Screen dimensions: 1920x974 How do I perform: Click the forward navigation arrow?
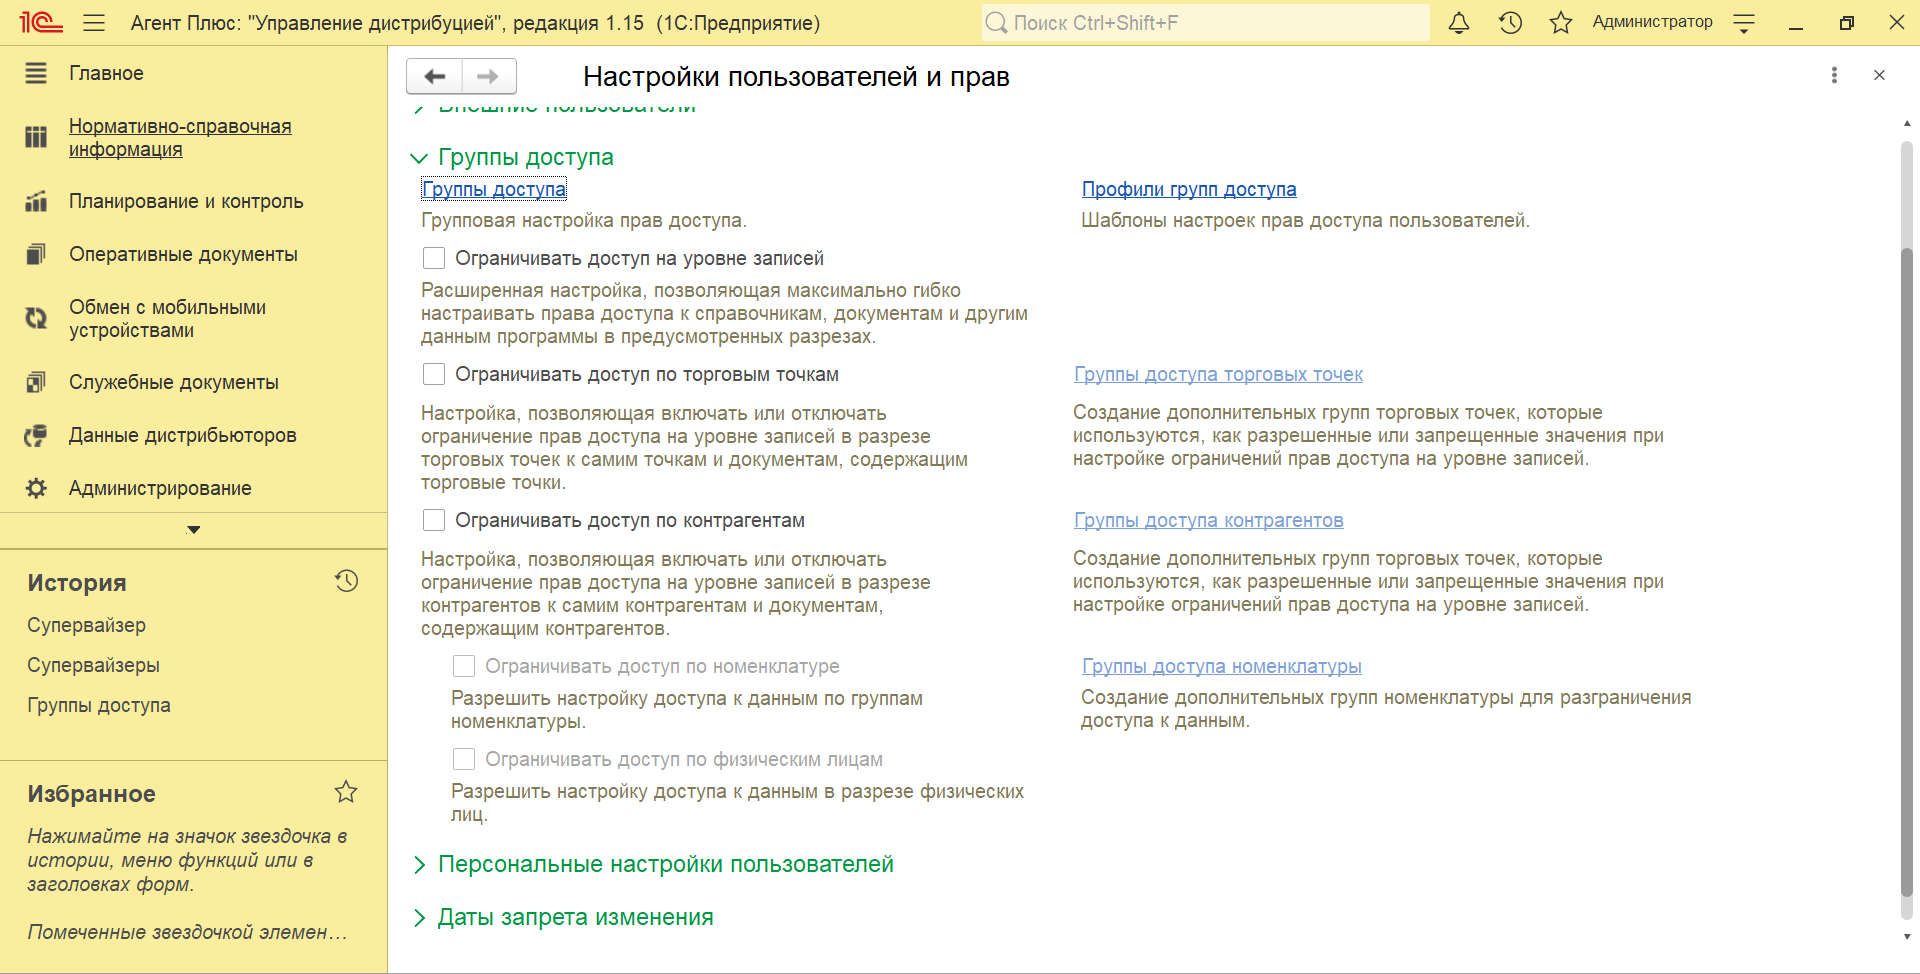tap(488, 76)
